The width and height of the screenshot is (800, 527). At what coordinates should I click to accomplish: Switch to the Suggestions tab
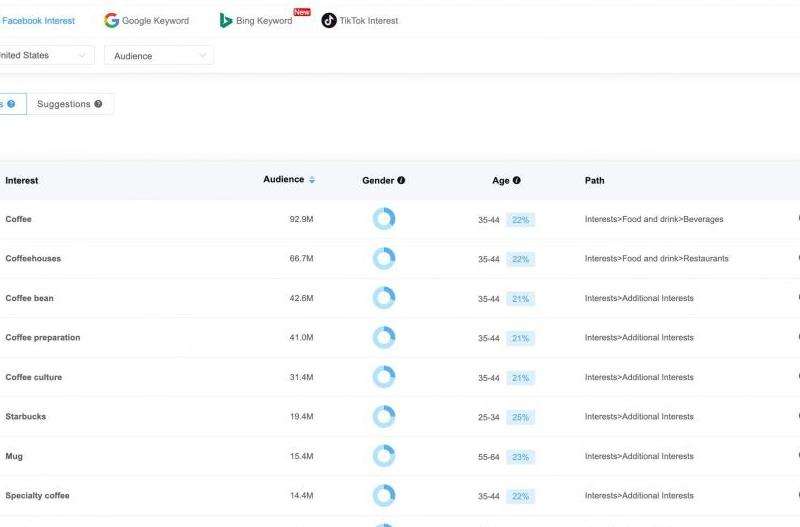[70, 104]
